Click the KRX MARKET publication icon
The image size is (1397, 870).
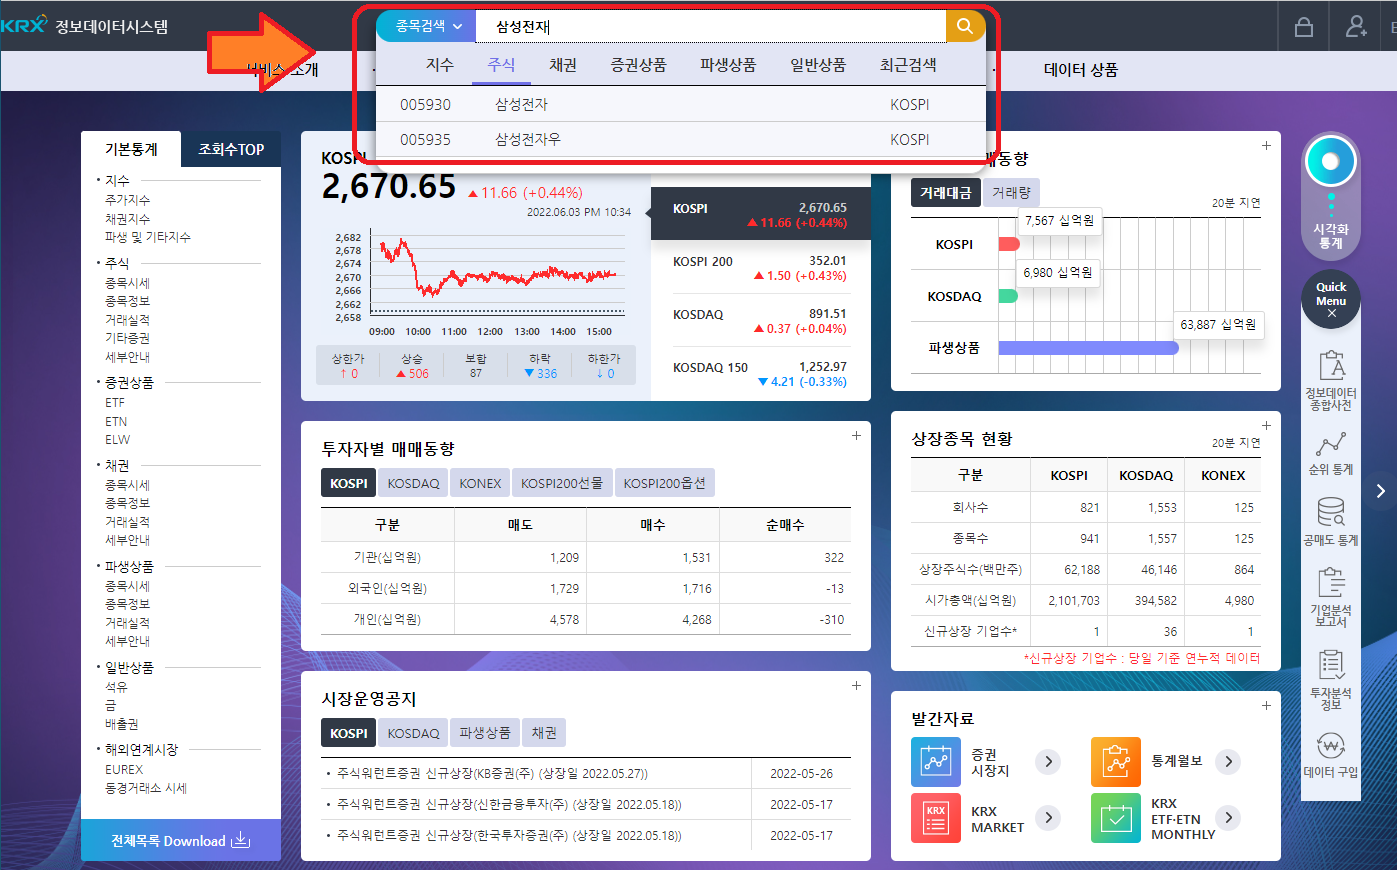[936, 818]
